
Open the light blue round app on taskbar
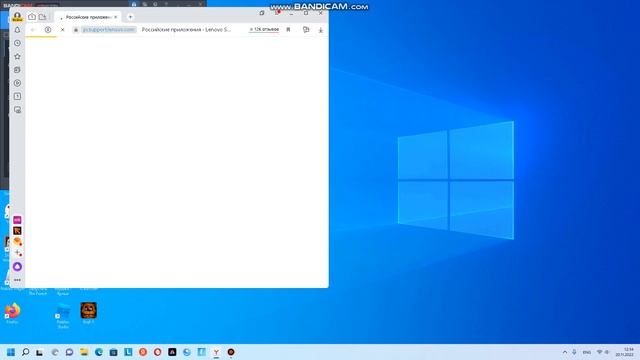pos(187,352)
